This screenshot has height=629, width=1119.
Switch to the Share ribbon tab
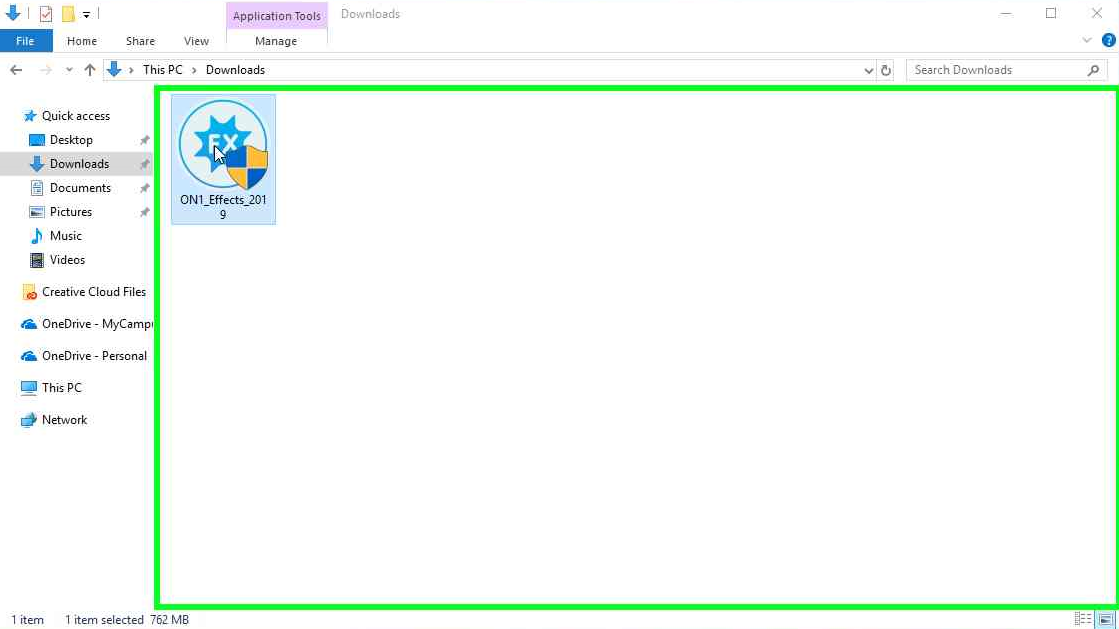[140, 41]
